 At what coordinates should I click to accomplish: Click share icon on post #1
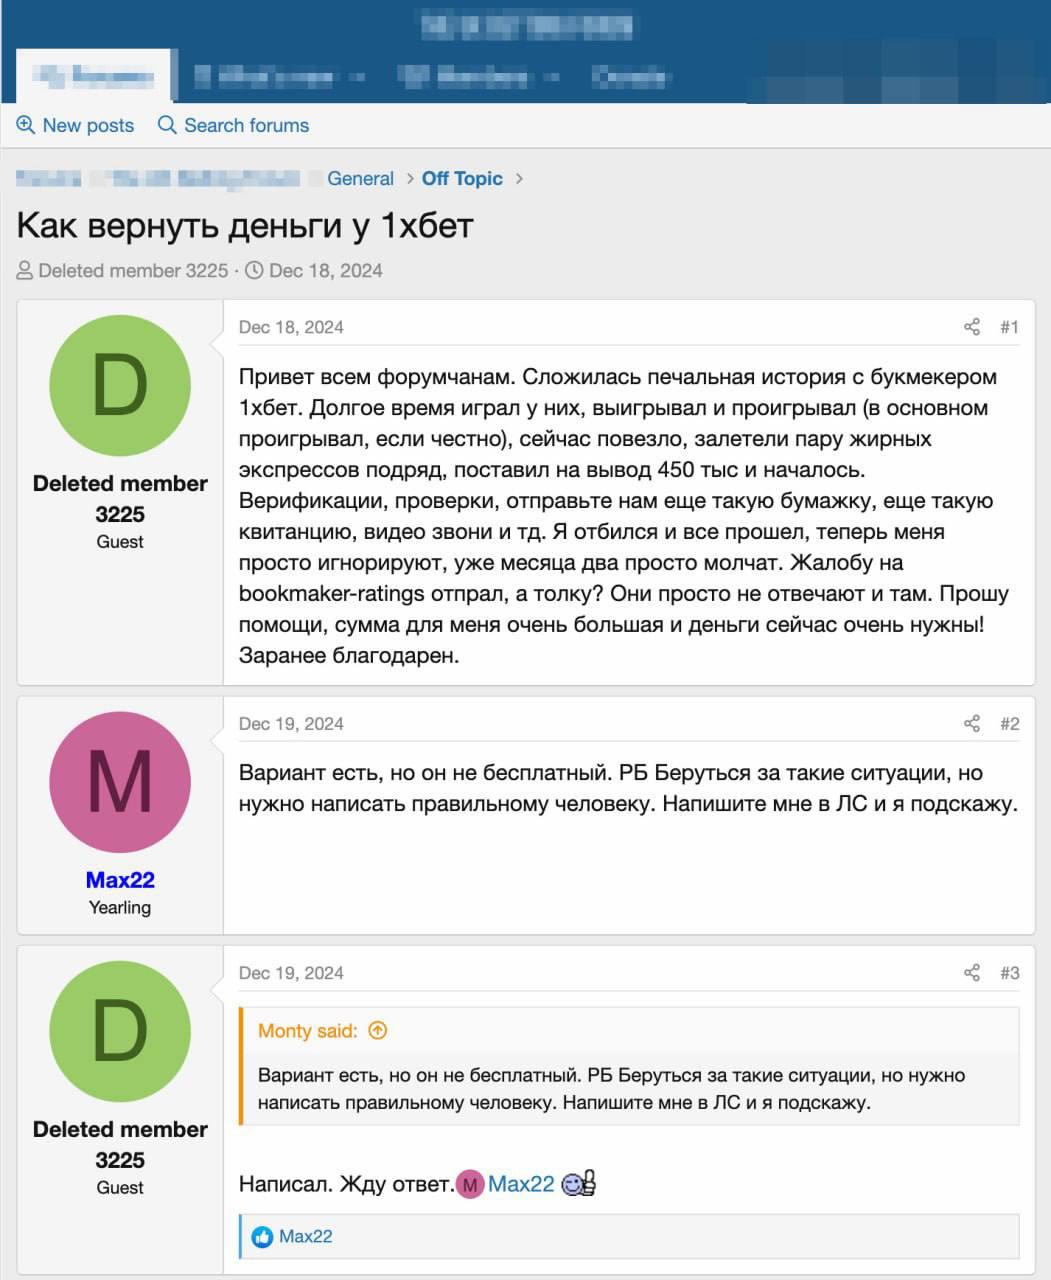click(971, 327)
